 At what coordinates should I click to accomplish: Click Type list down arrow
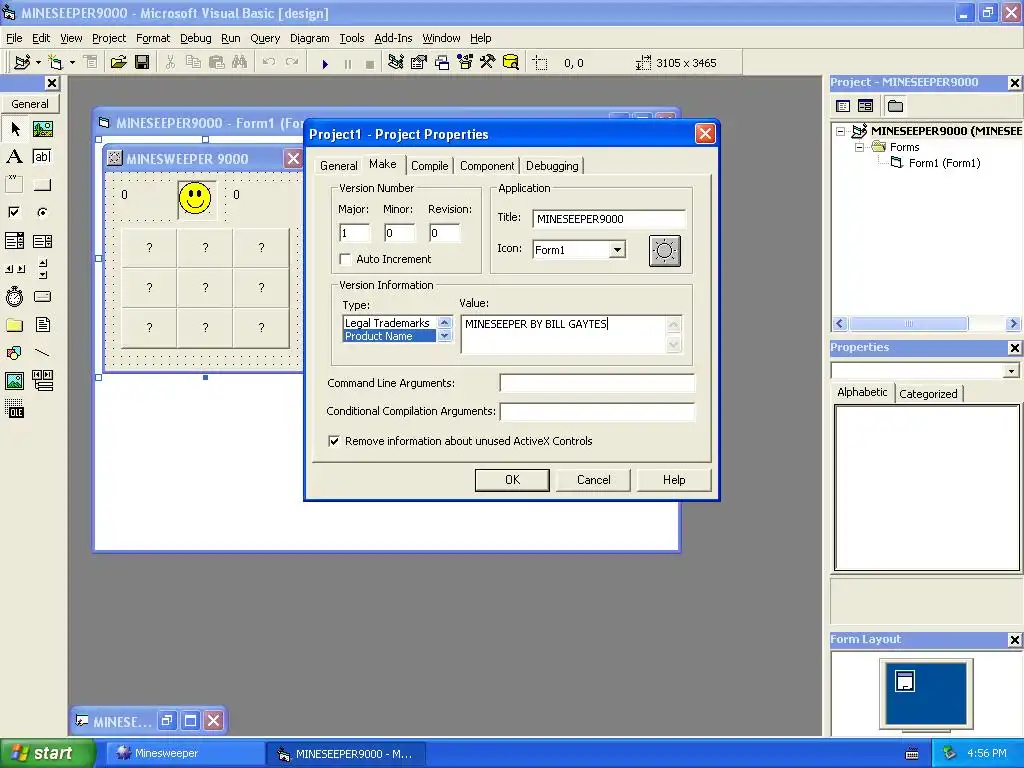445,336
